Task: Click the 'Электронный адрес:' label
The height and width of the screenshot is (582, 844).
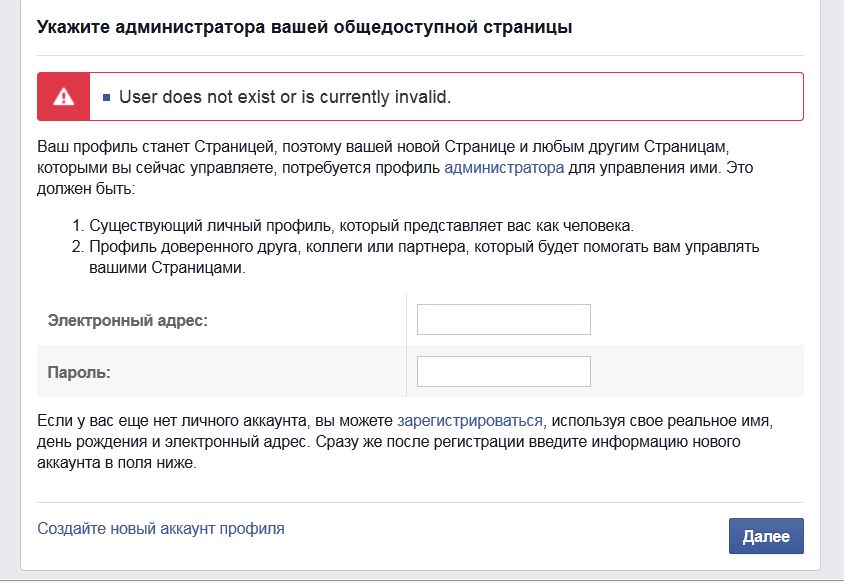Action: (128, 320)
